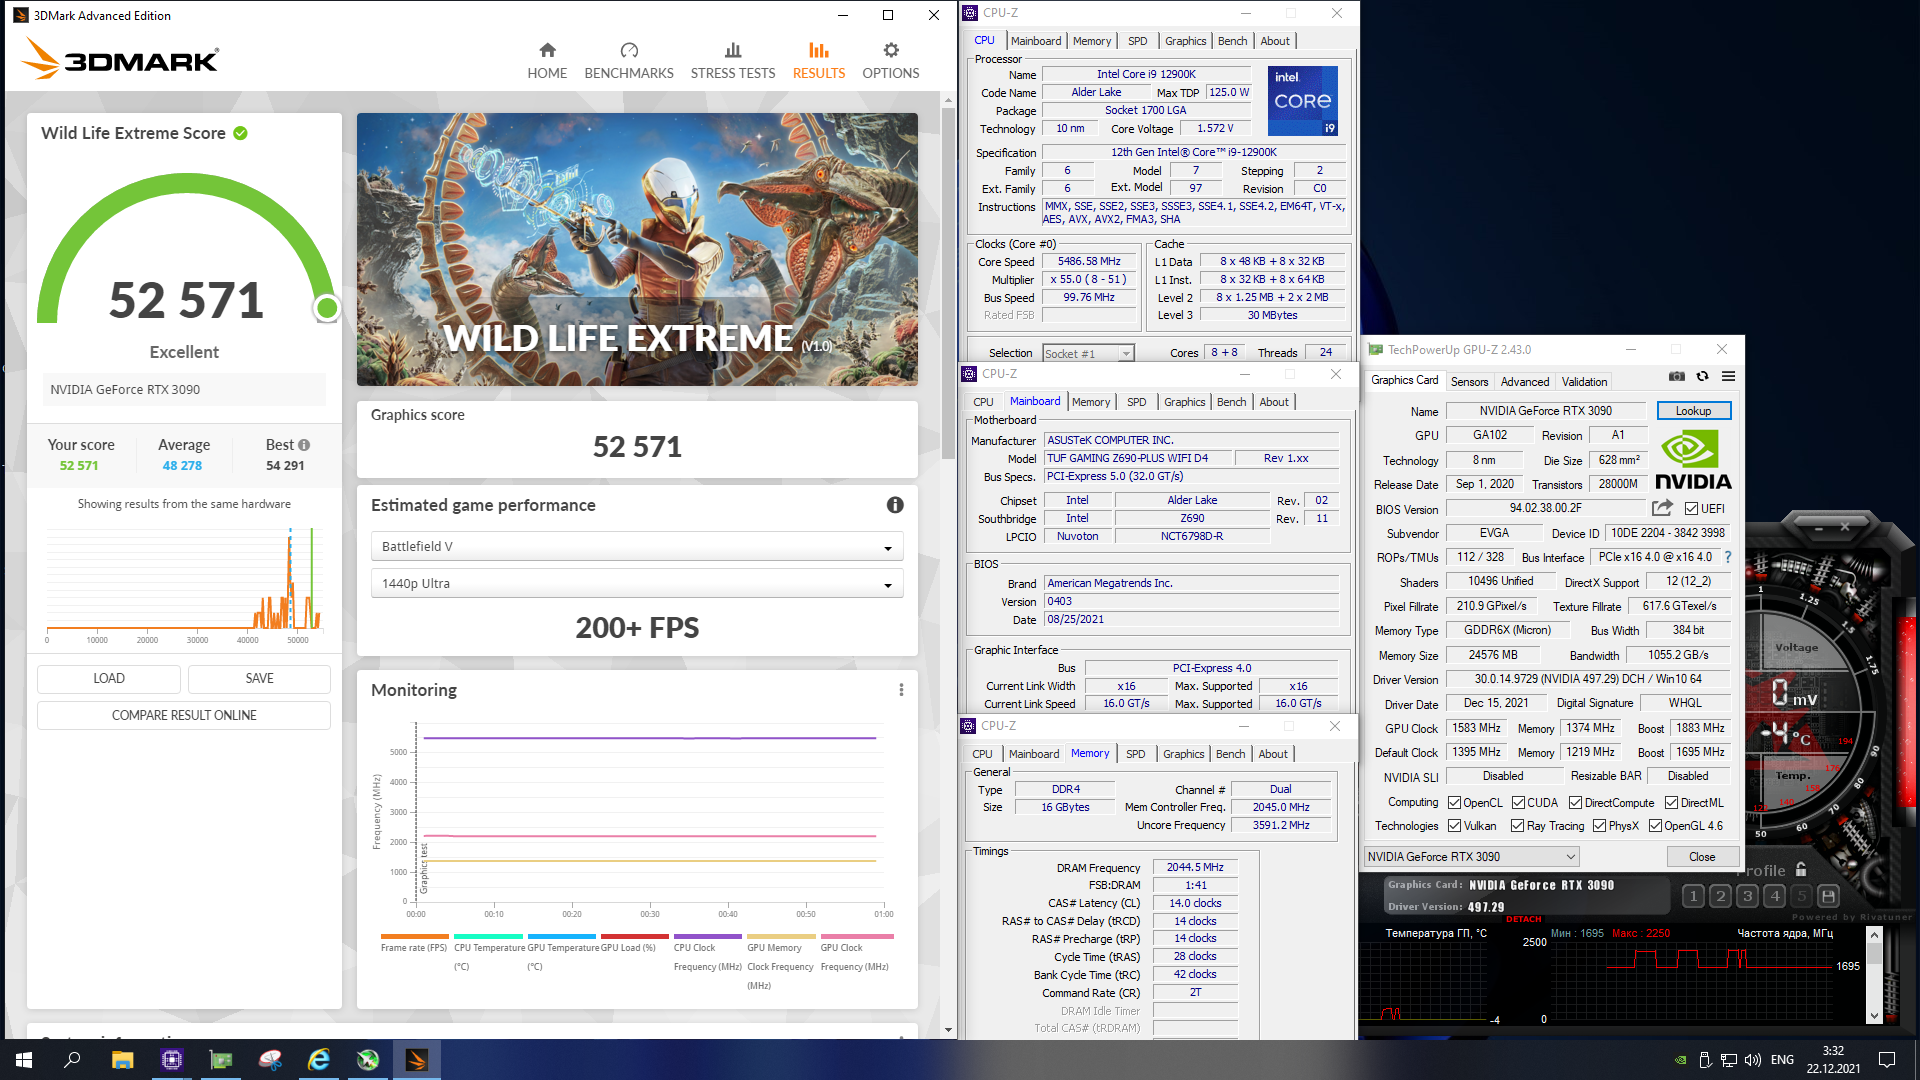
Task: Open the Windows notification center
Action: 1887,1060
